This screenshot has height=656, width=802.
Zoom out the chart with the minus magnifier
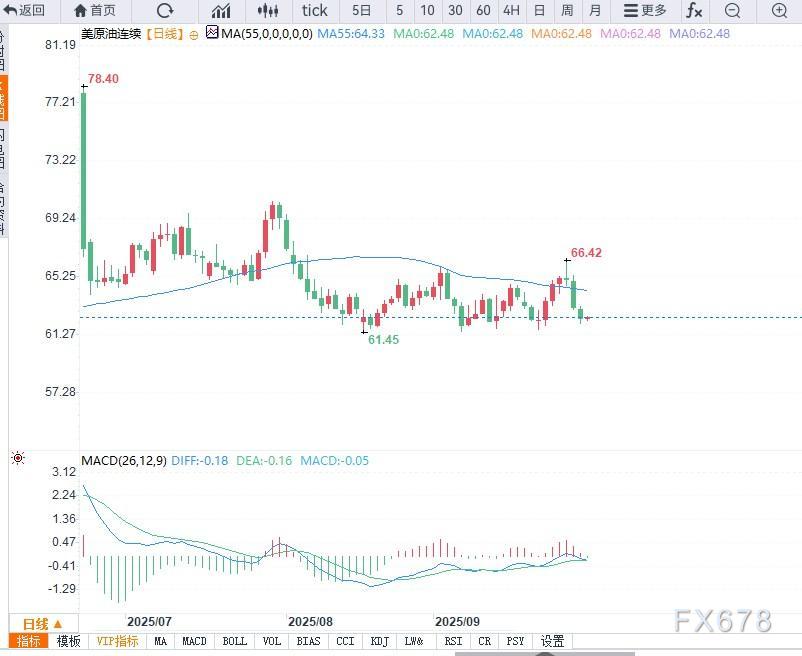pyautogui.click(x=733, y=11)
